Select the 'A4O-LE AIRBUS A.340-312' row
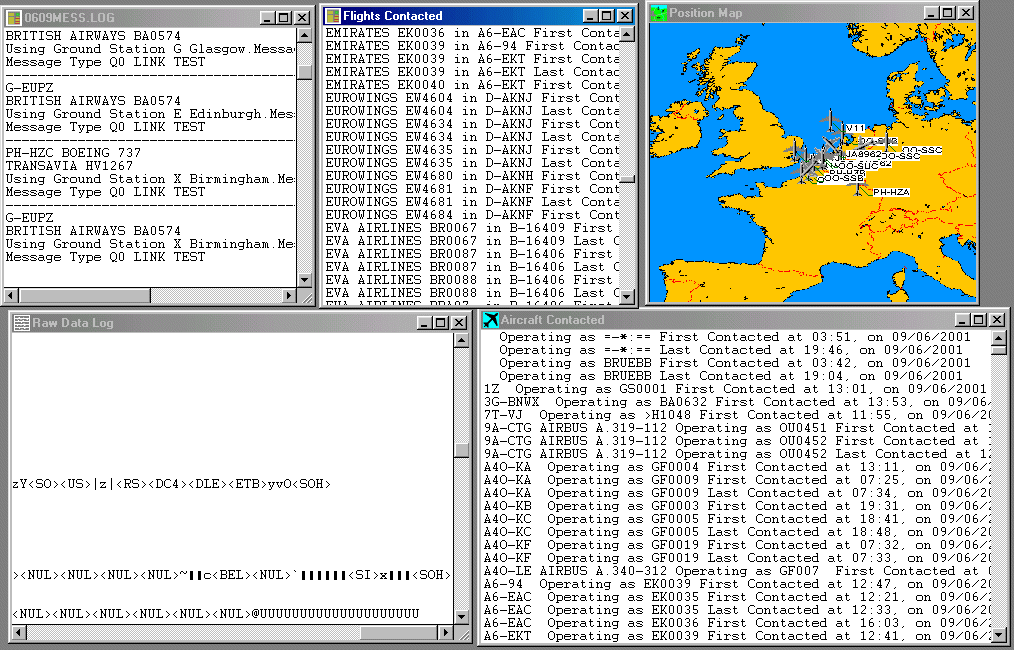1014x650 pixels. point(736,571)
